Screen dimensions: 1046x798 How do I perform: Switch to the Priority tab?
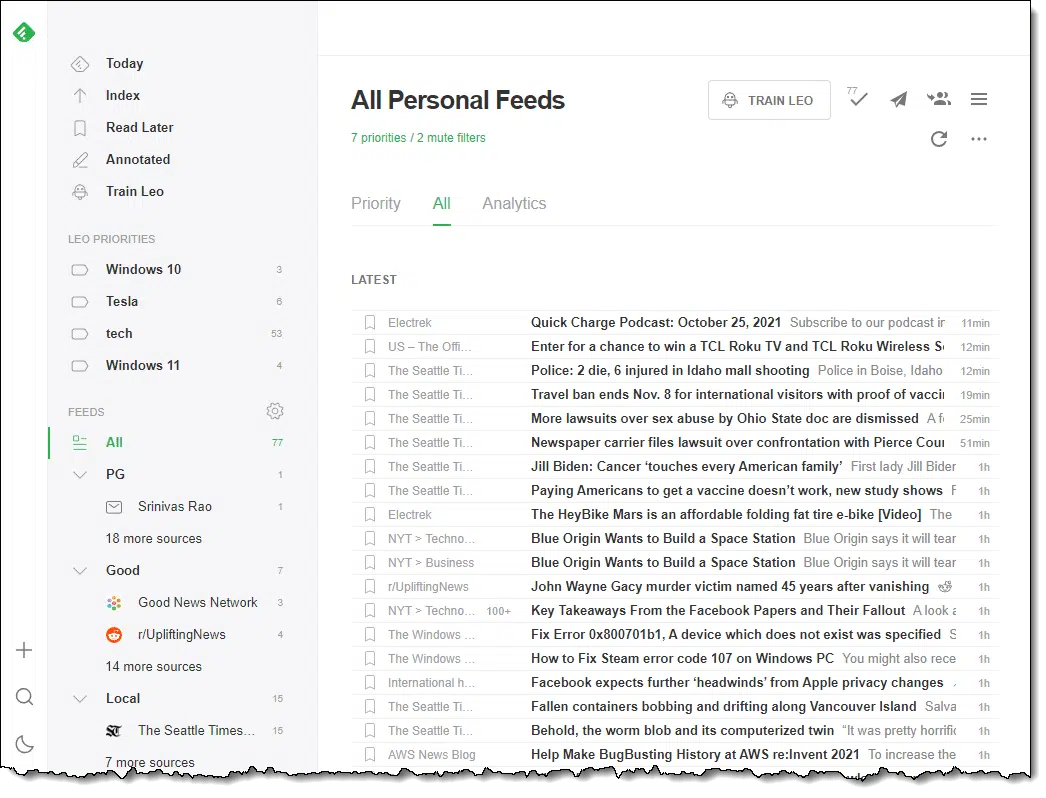pos(376,204)
